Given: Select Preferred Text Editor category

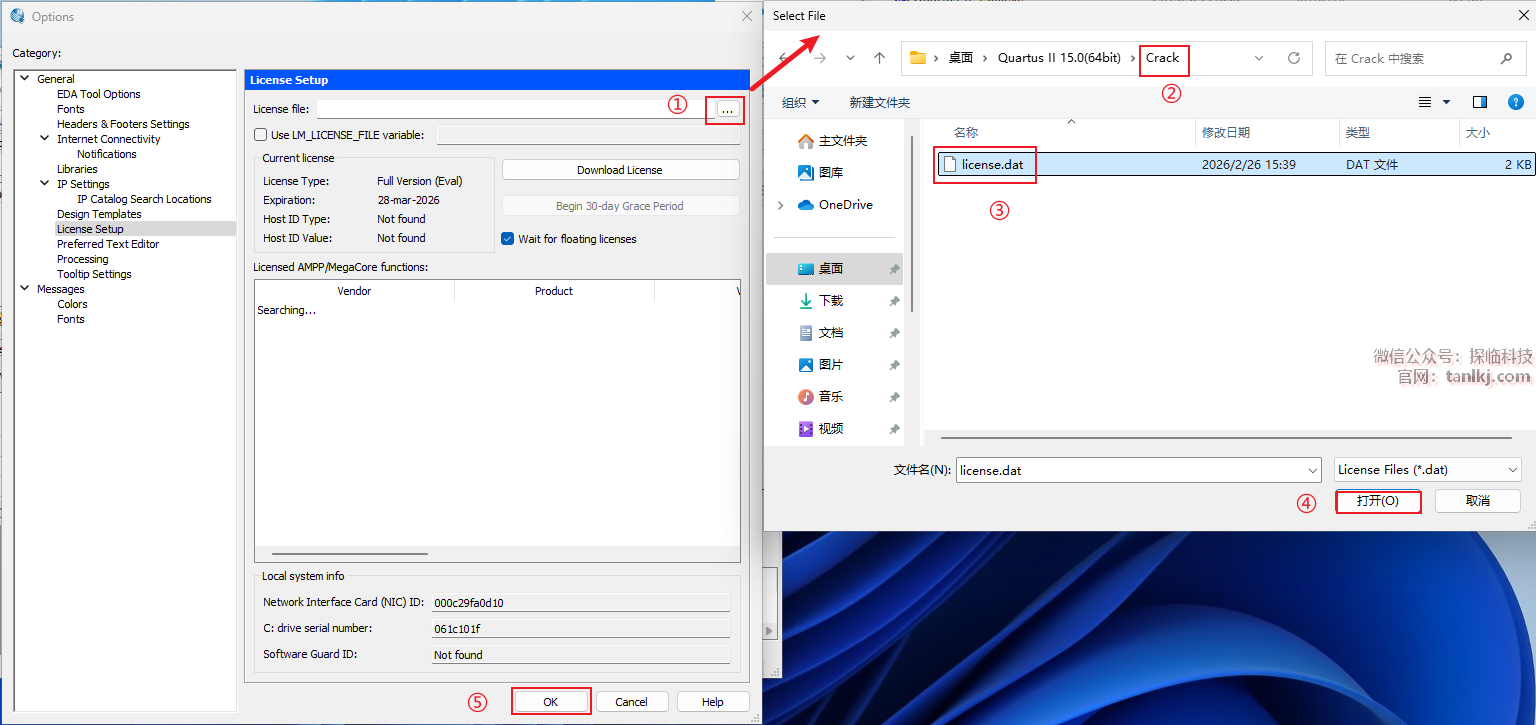Looking at the screenshot, I should click(108, 244).
